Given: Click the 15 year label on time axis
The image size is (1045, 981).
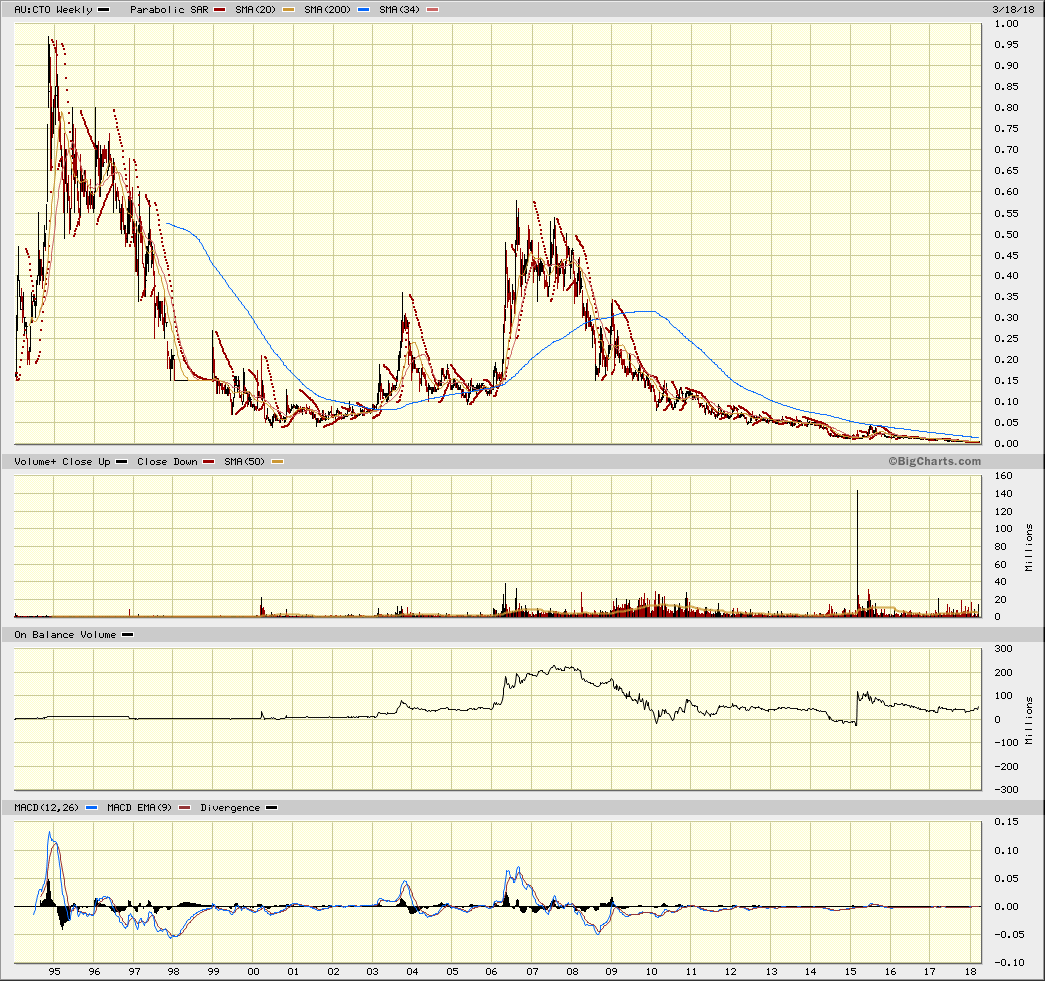Looking at the screenshot, I should coord(850,972).
